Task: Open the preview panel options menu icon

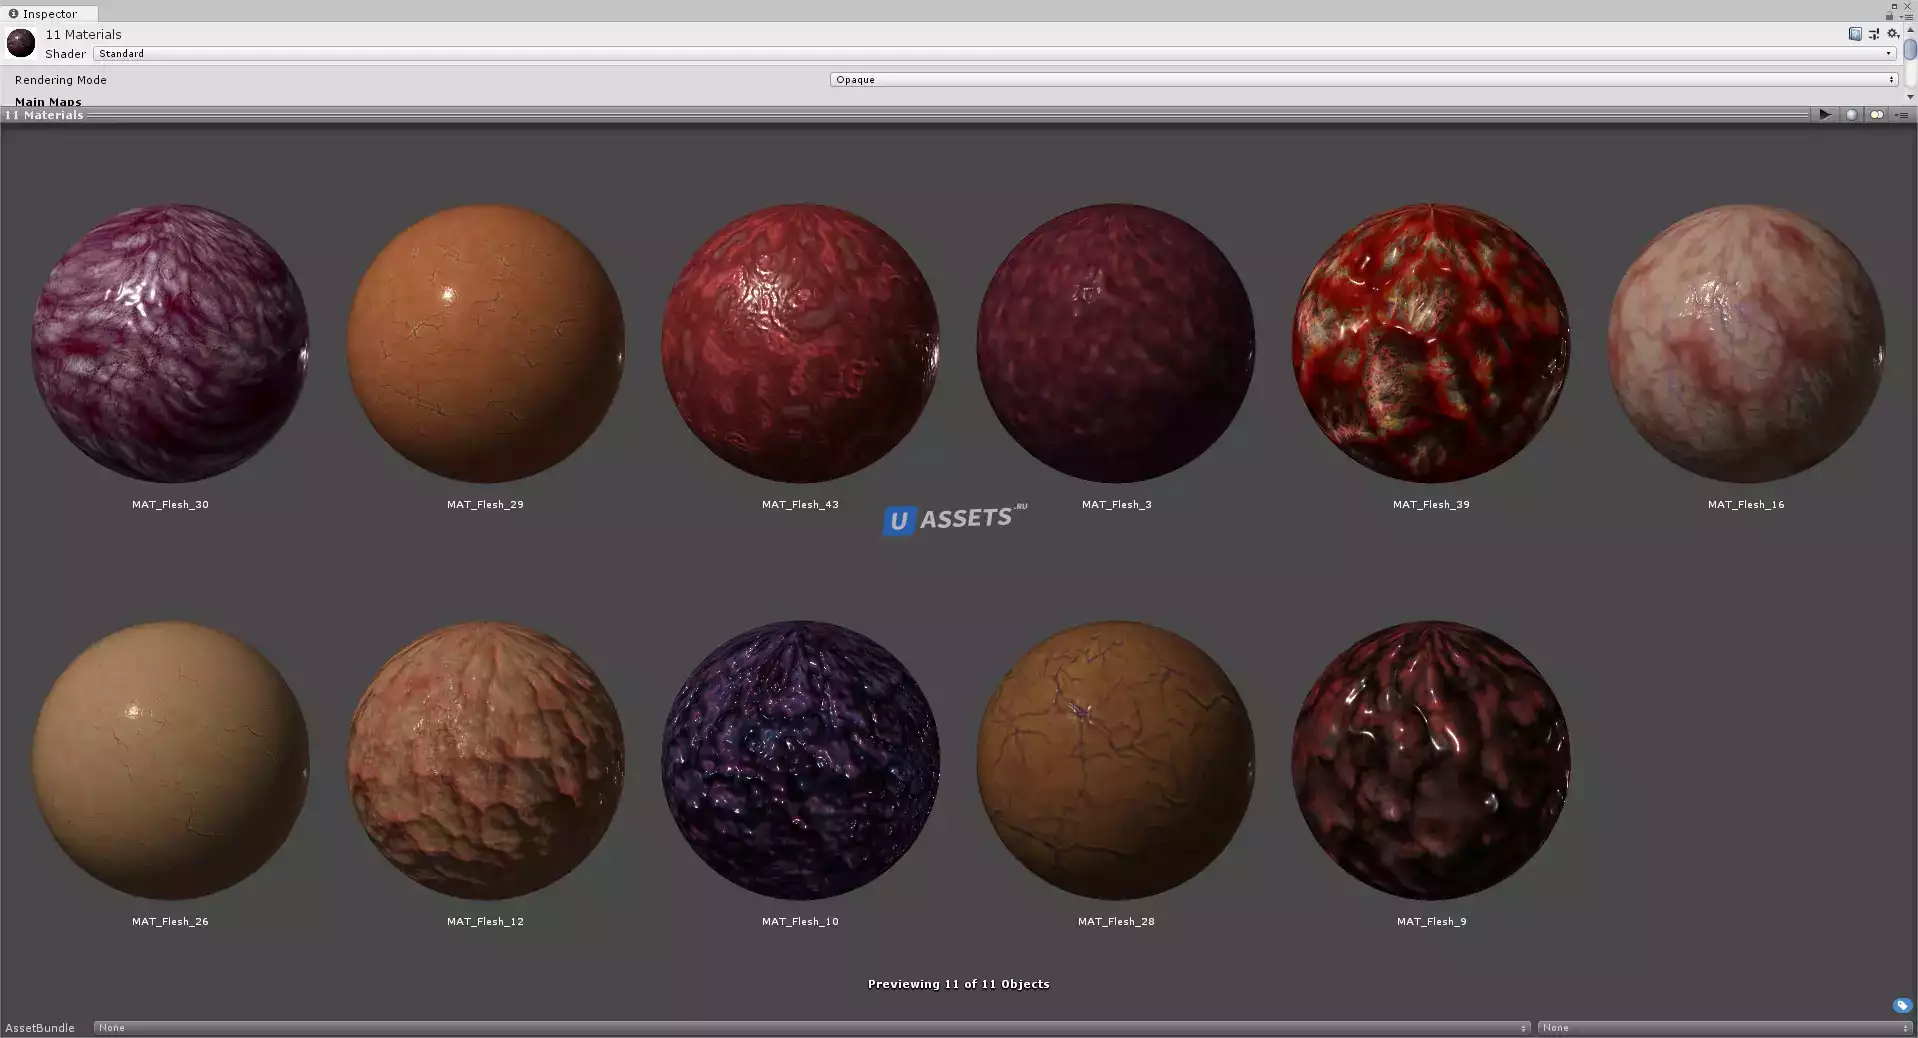Action: (1902, 115)
